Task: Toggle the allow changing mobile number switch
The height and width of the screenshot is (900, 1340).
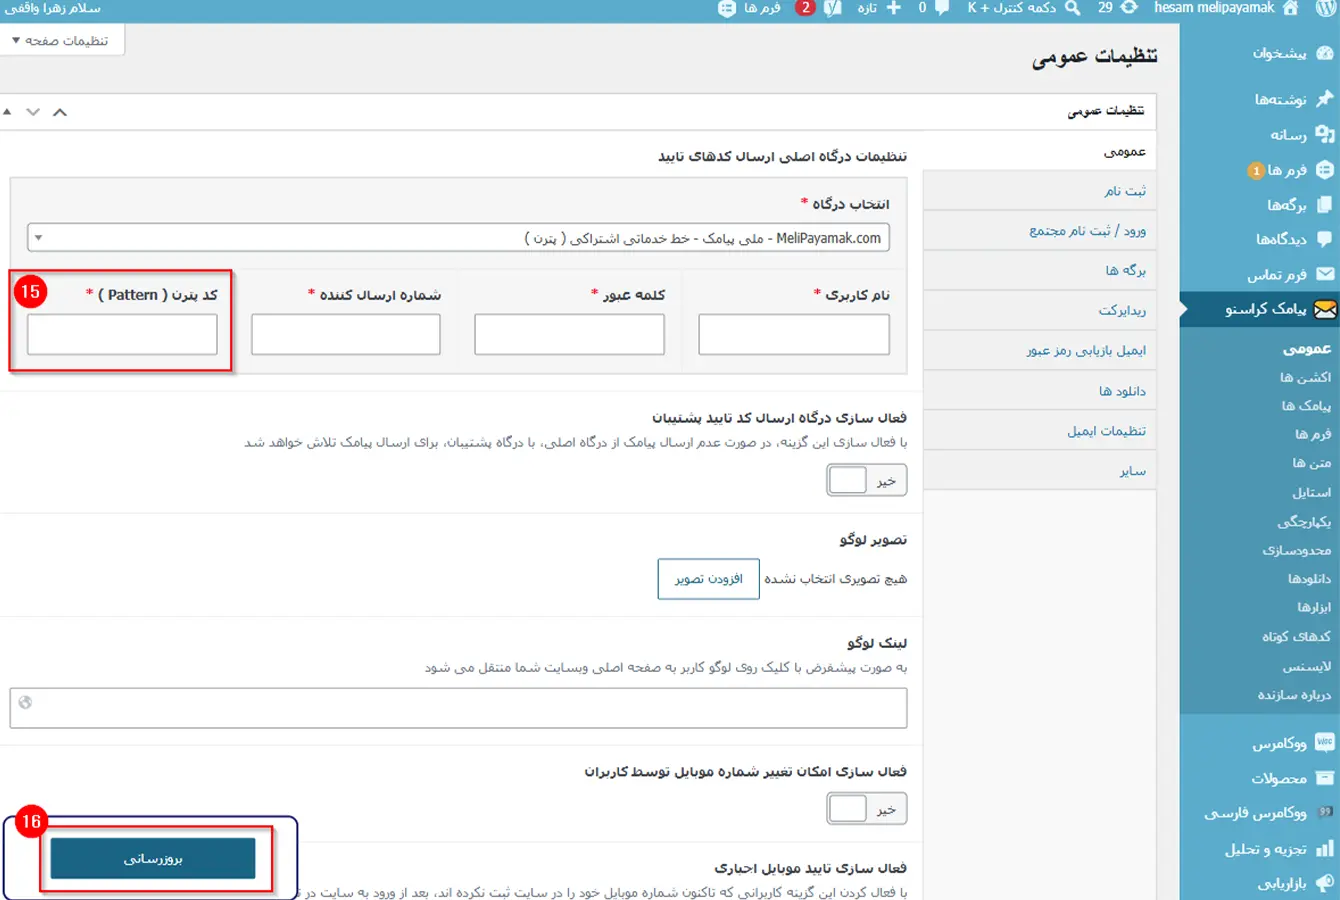Action: (867, 809)
